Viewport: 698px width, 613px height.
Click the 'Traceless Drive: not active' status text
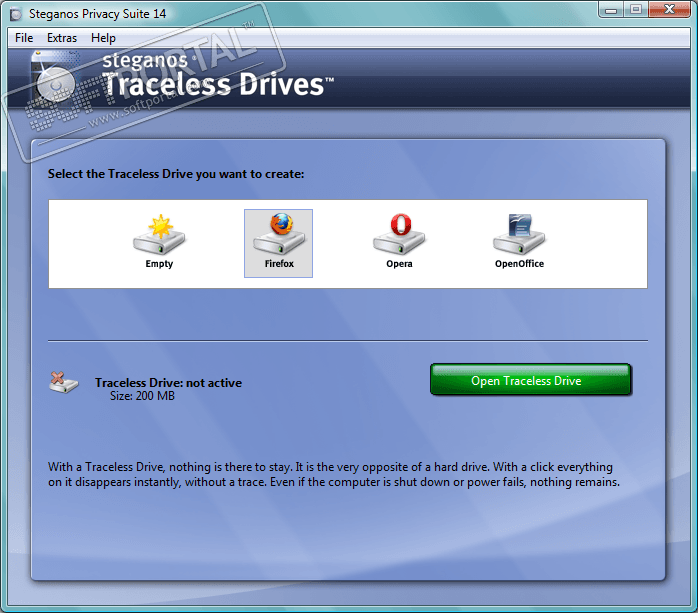point(168,383)
